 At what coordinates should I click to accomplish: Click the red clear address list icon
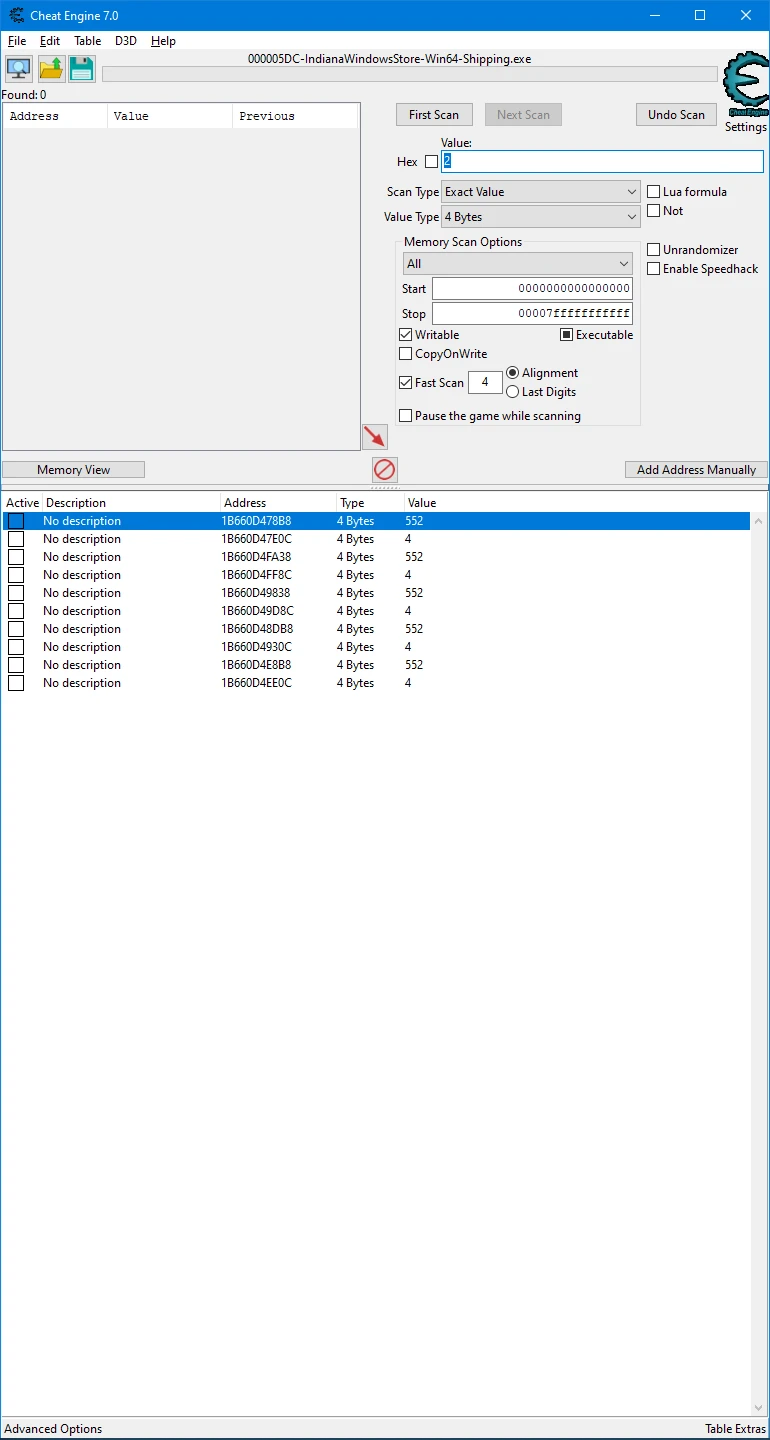(384, 469)
